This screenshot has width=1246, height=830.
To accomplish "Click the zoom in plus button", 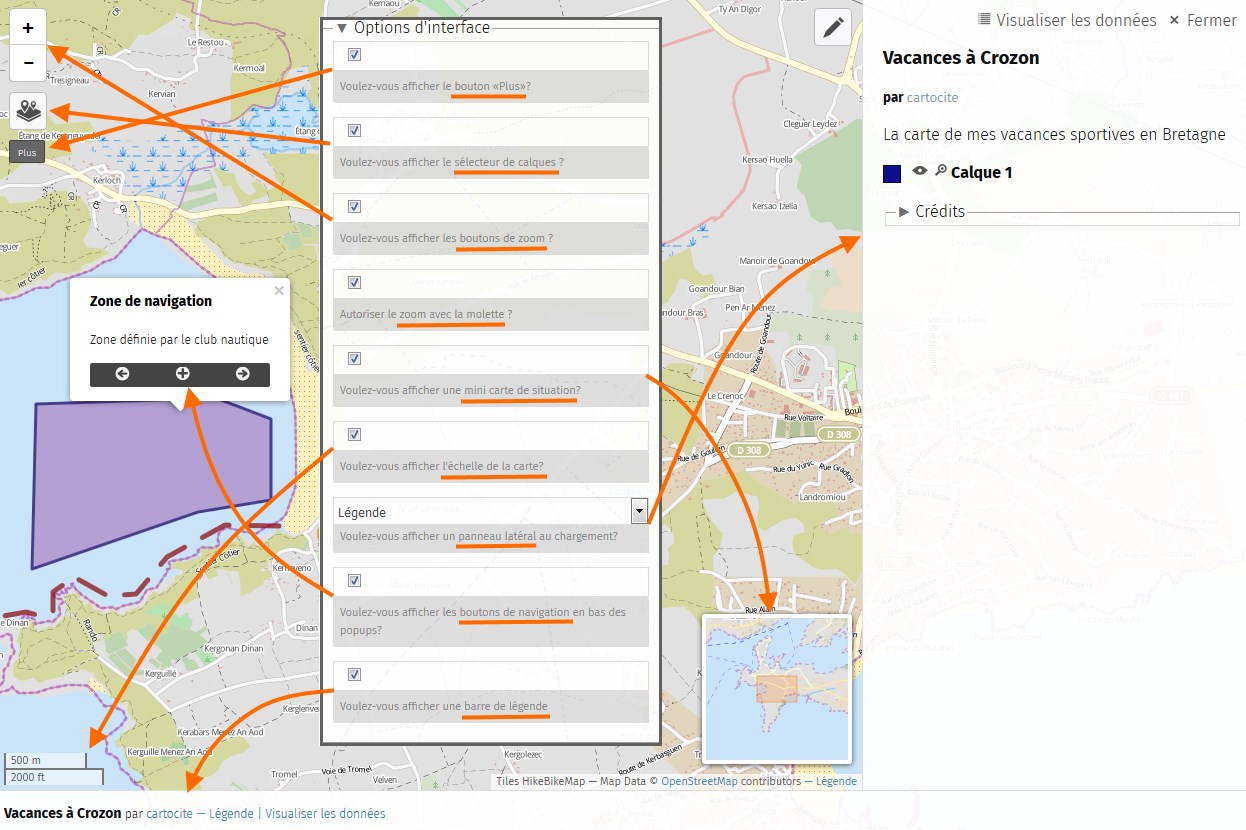I will pos(28,29).
